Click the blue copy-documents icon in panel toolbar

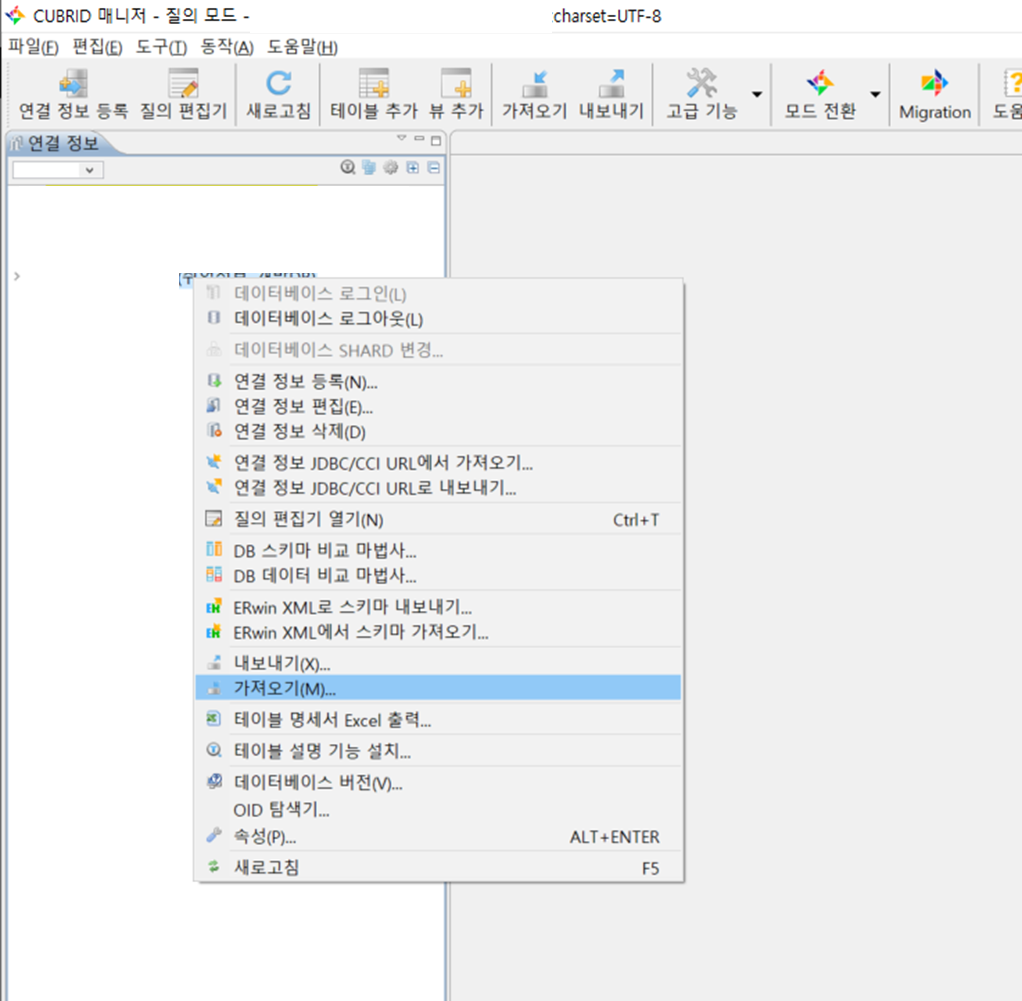coord(369,167)
